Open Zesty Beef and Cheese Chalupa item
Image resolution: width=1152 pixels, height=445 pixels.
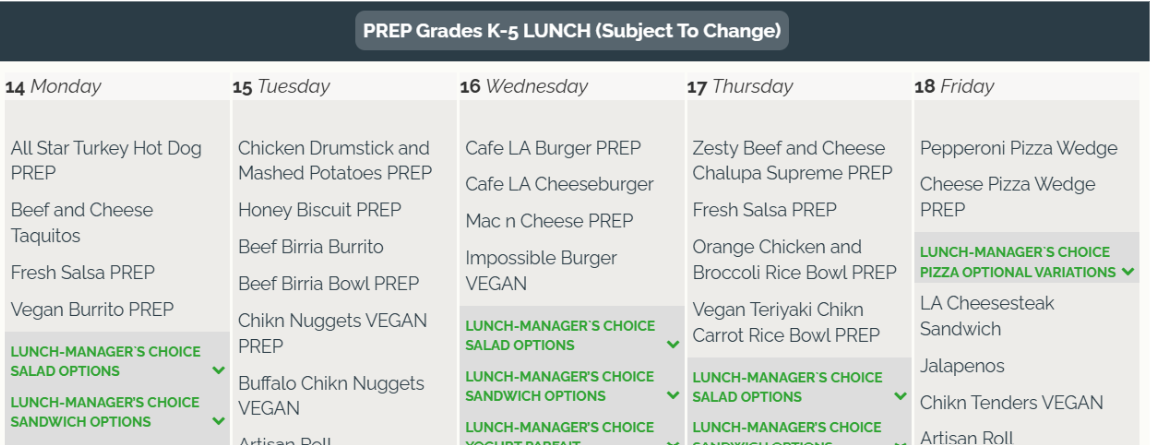[x=792, y=161]
